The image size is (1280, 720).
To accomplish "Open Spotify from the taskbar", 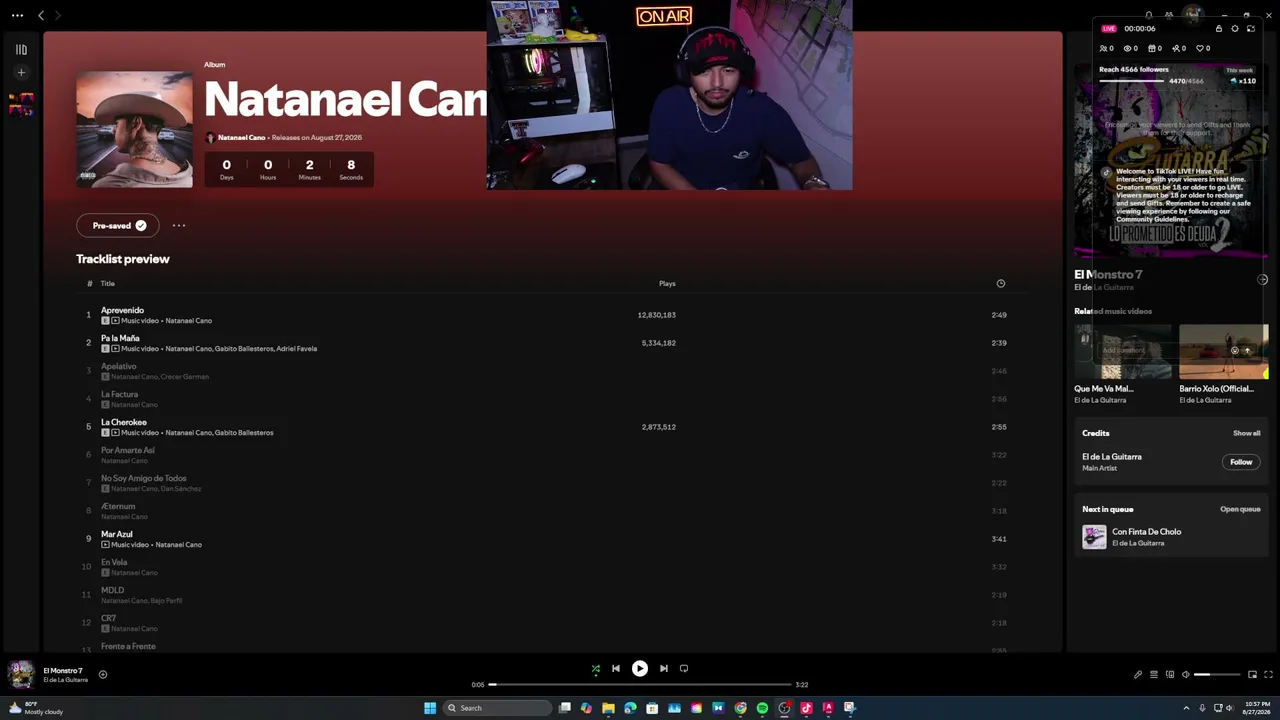I will pos(762,708).
